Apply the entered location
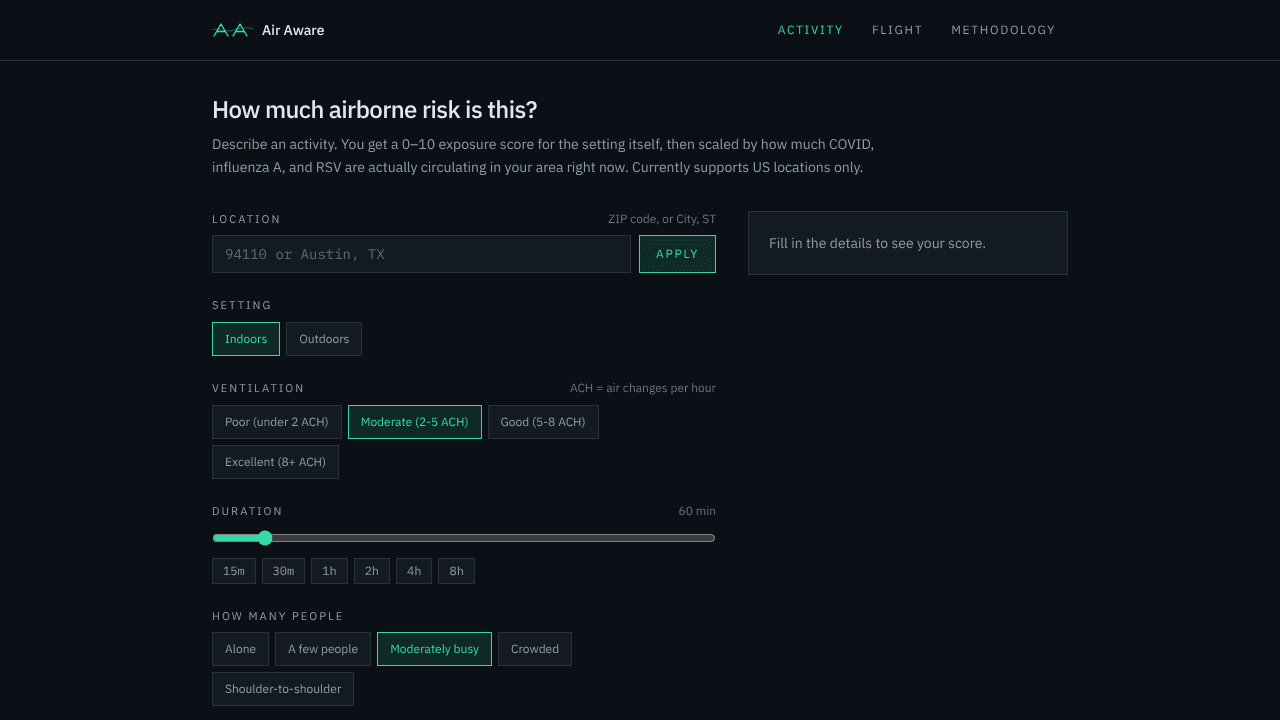The image size is (1280, 720). coord(677,254)
